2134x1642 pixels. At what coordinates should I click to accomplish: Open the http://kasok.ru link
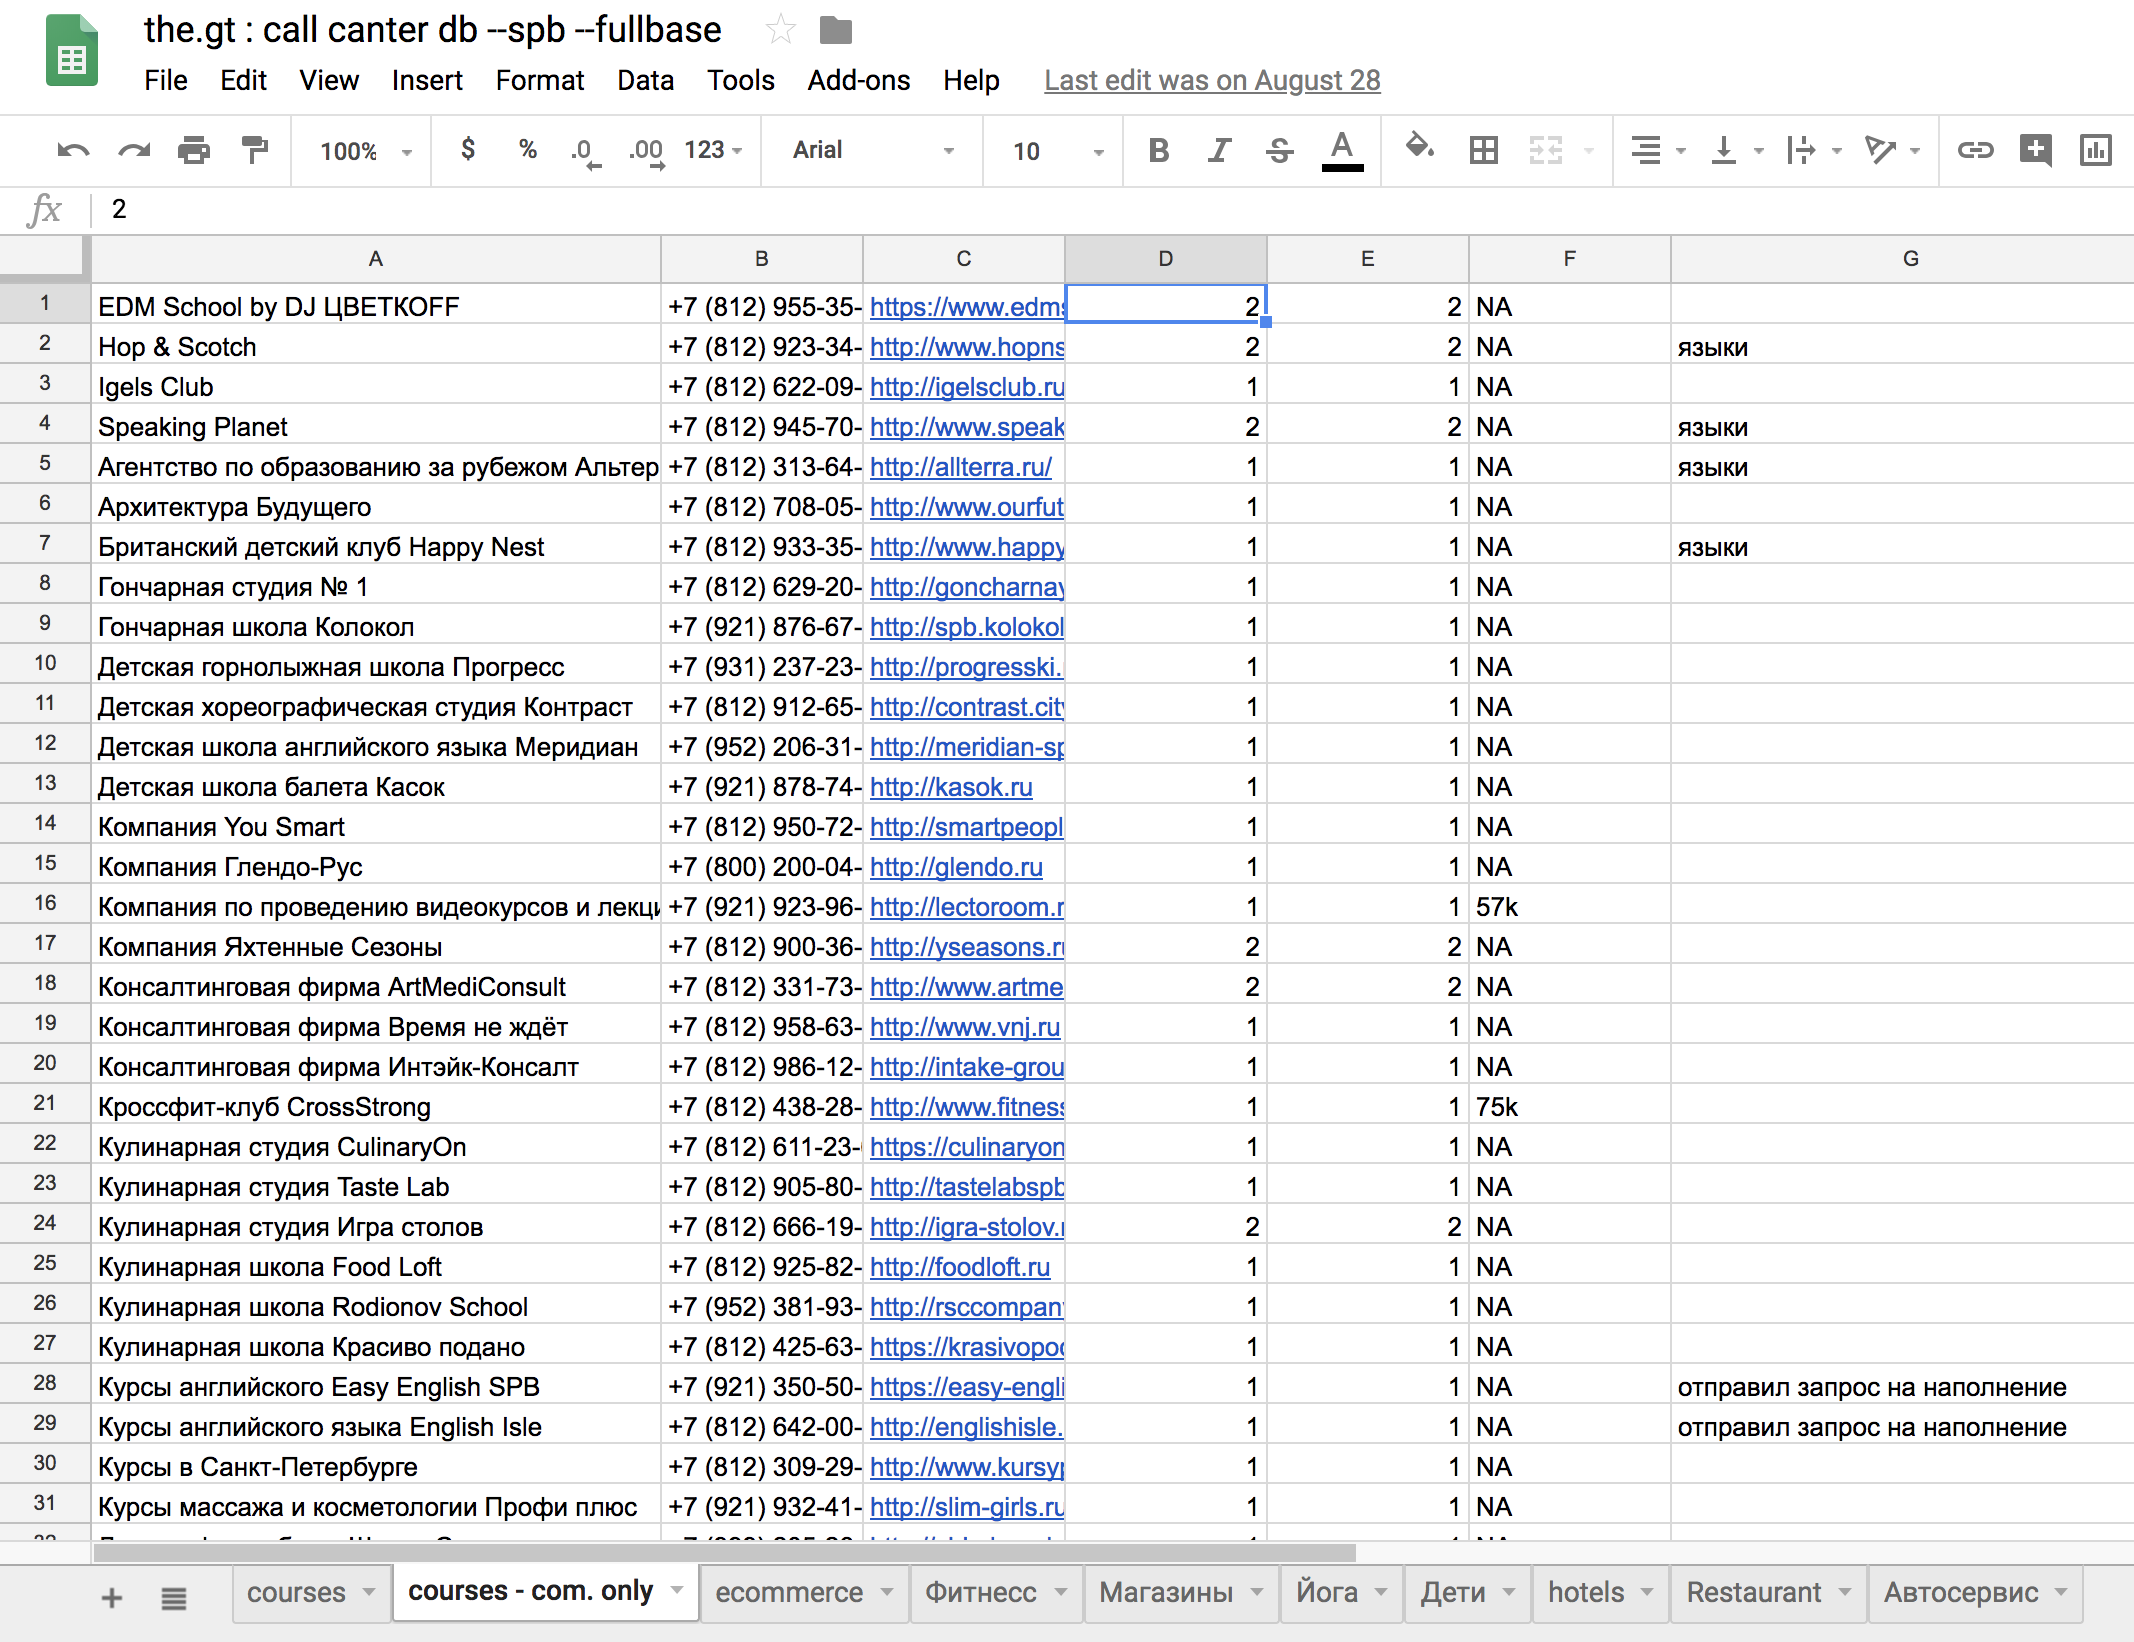(x=951, y=787)
